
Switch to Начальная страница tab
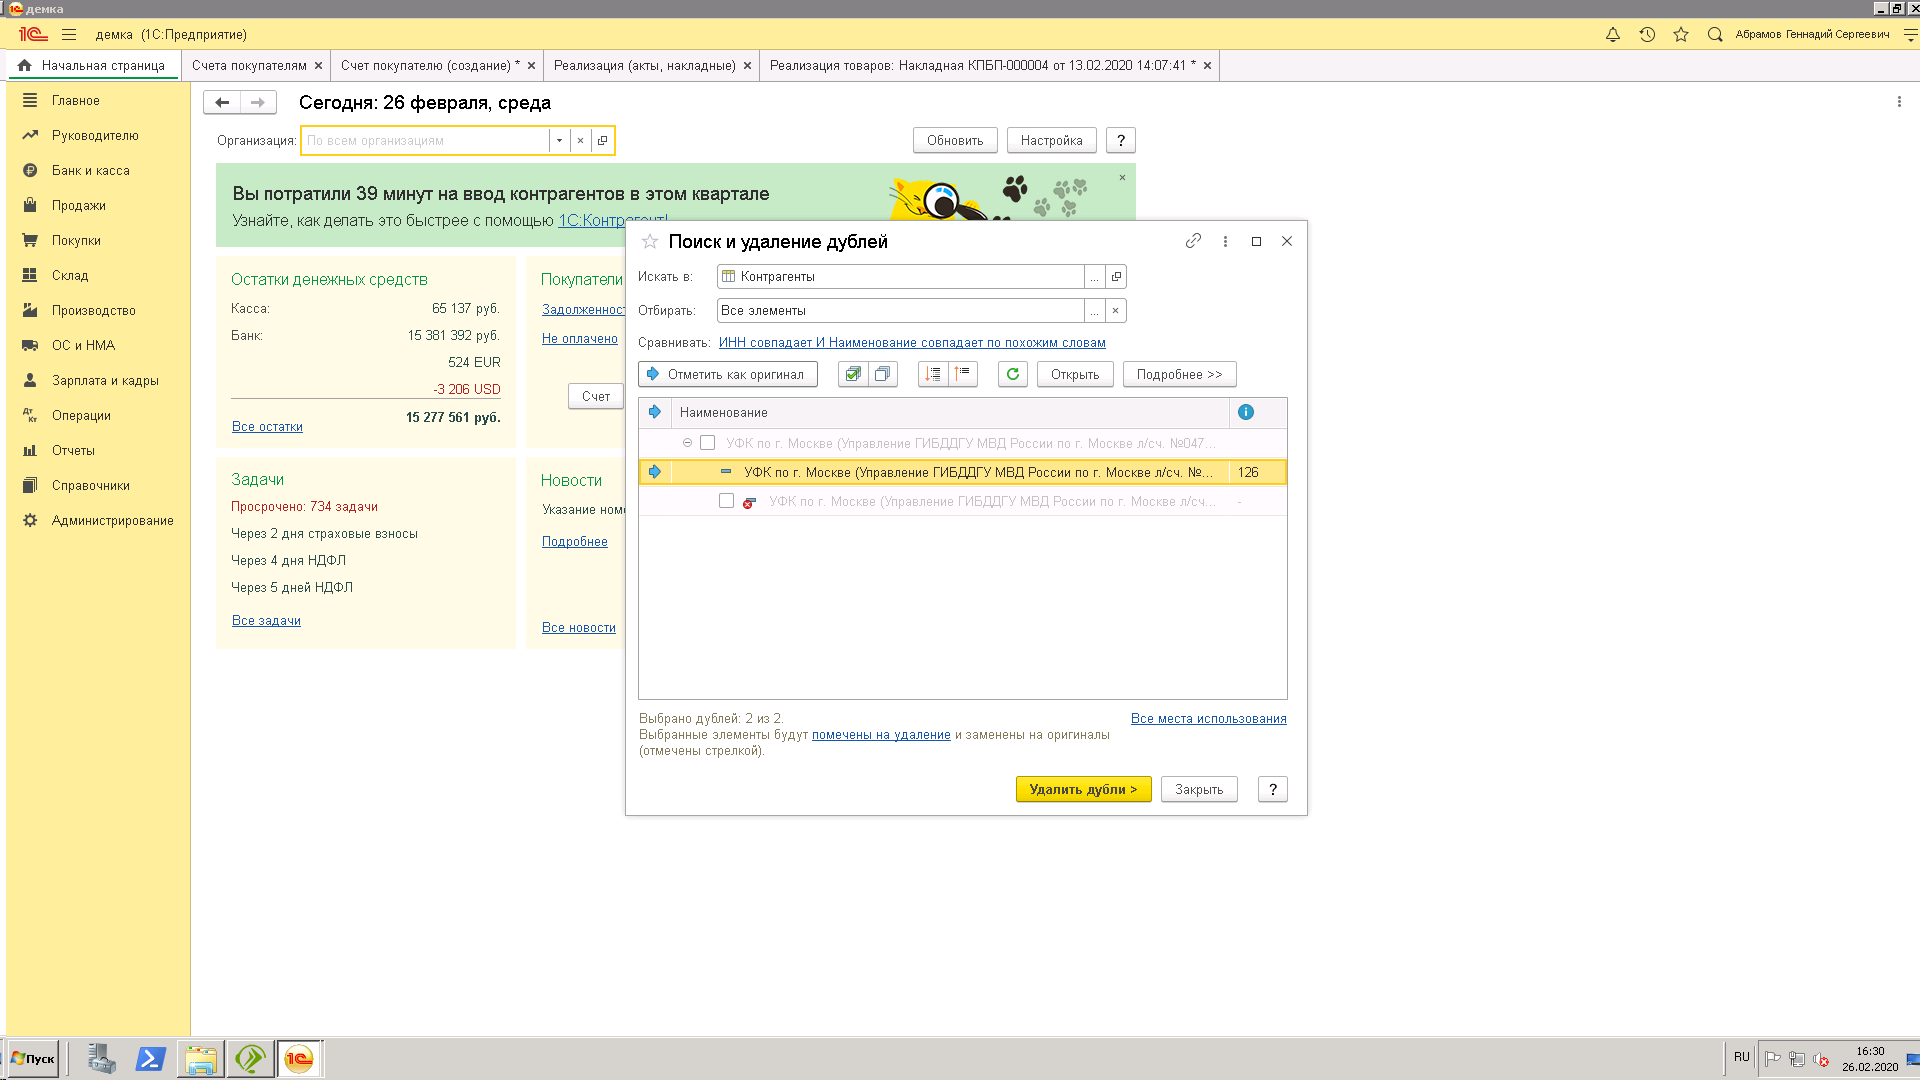92,66
